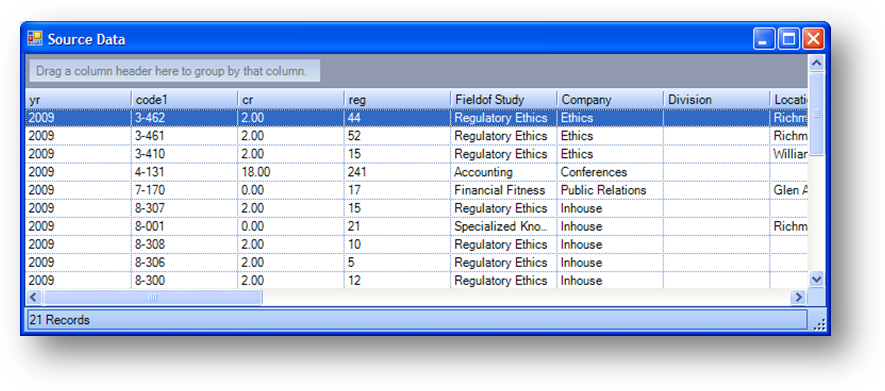This screenshot has width=885, height=391.
Task: Sort by the code1 column header
Action: click(x=185, y=99)
